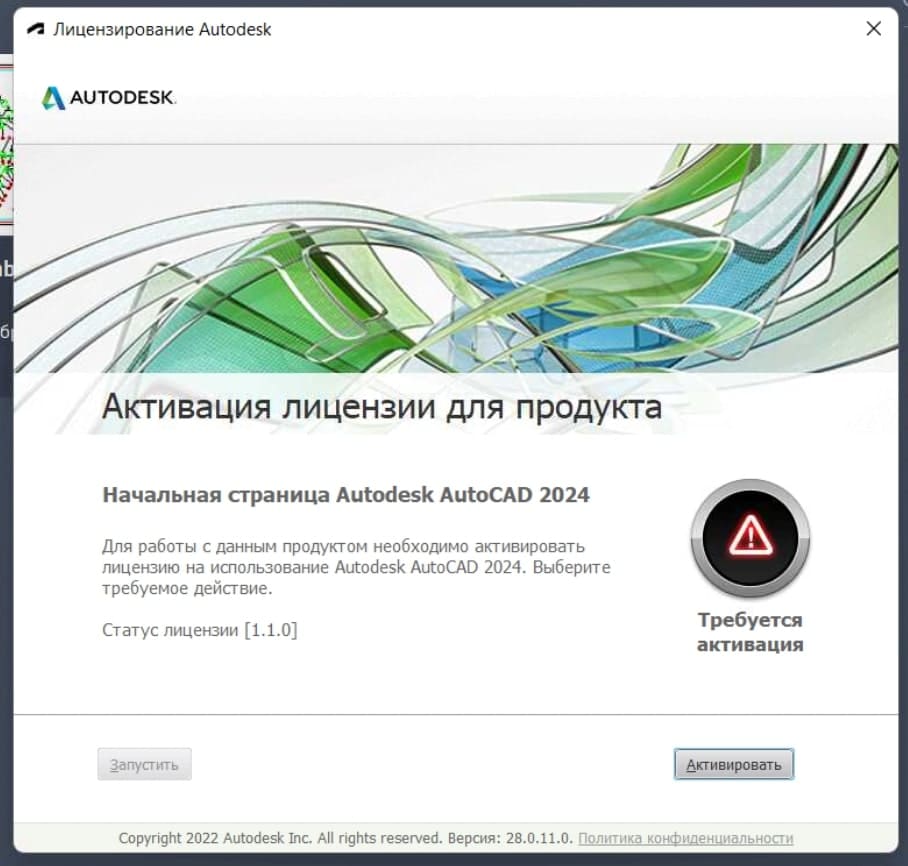The width and height of the screenshot is (908, 866).
Task: Click the small Autodesk icon in title bar
Action: pyautogui.click(x=36, y=29)
